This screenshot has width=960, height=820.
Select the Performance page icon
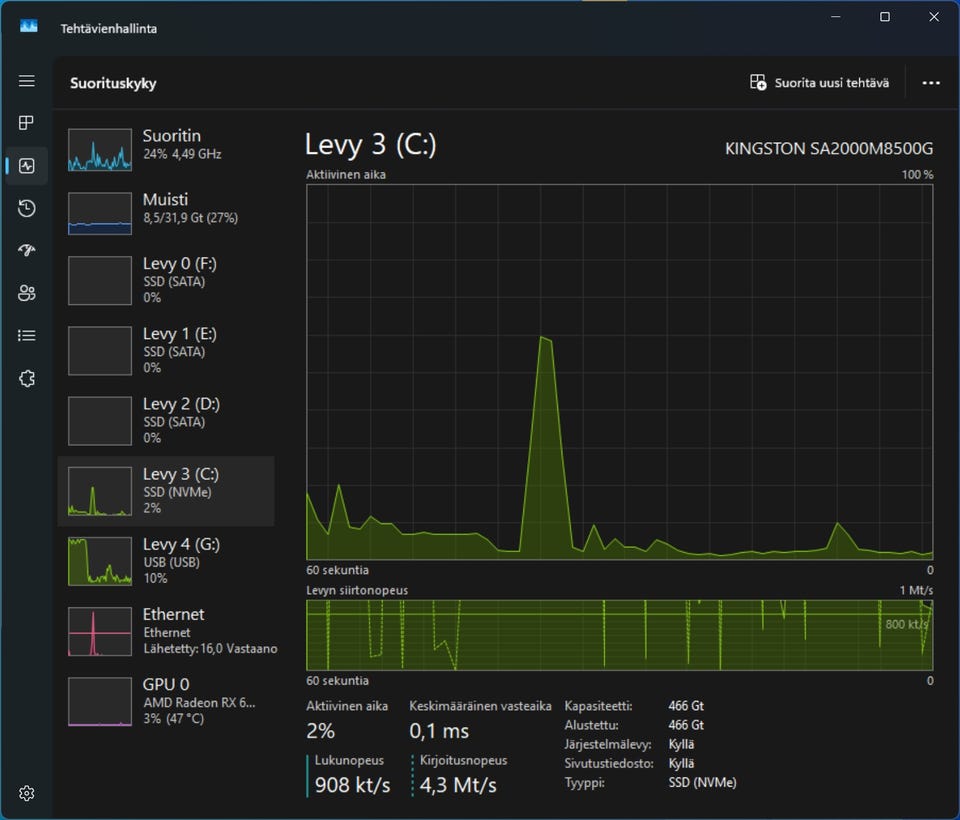(x=27, y=166)
